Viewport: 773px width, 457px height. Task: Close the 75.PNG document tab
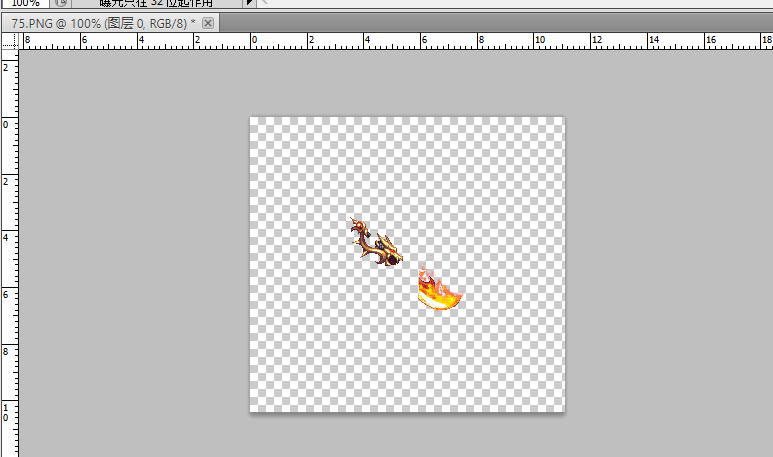click(x=208, y=23)
